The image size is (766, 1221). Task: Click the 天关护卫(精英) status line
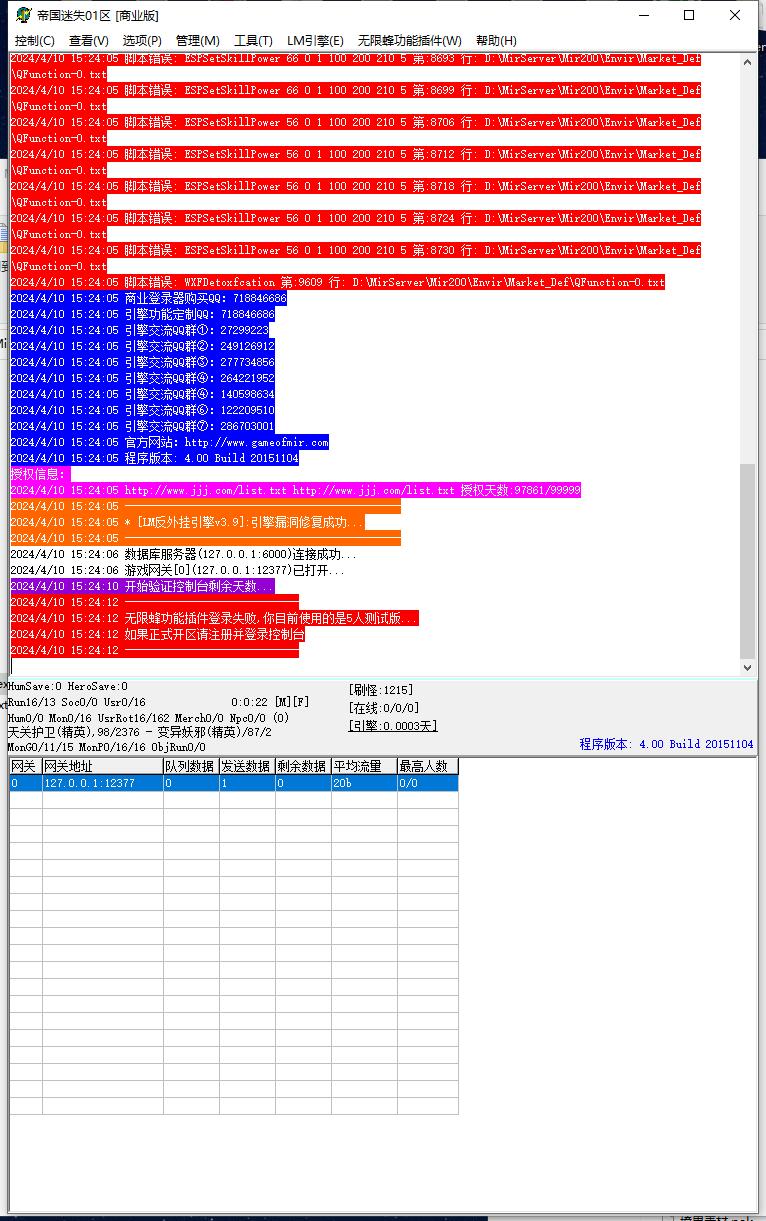139,732
